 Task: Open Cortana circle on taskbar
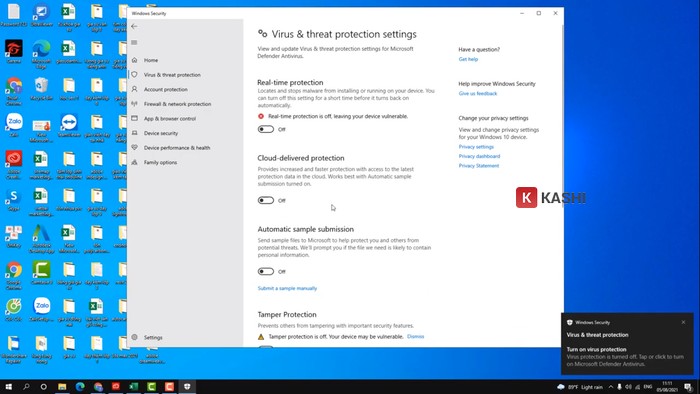pos(43,387)
